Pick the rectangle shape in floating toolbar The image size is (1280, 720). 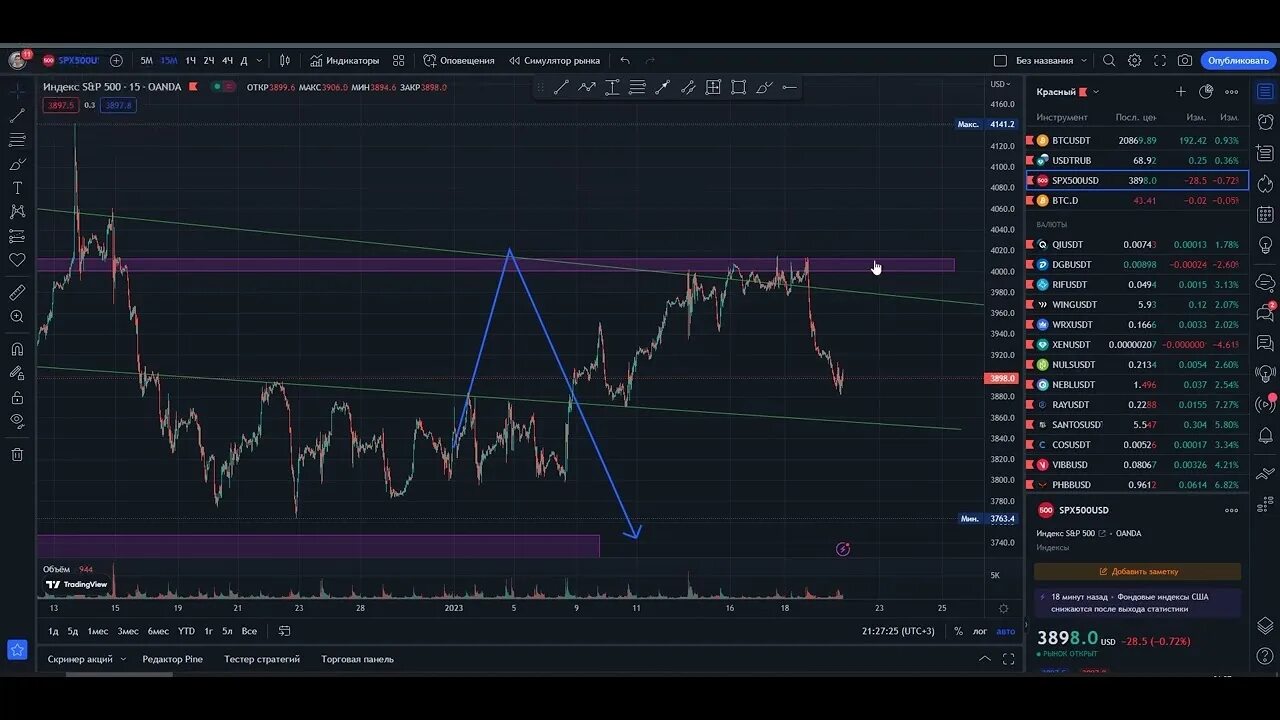click(x=738, y=88)
